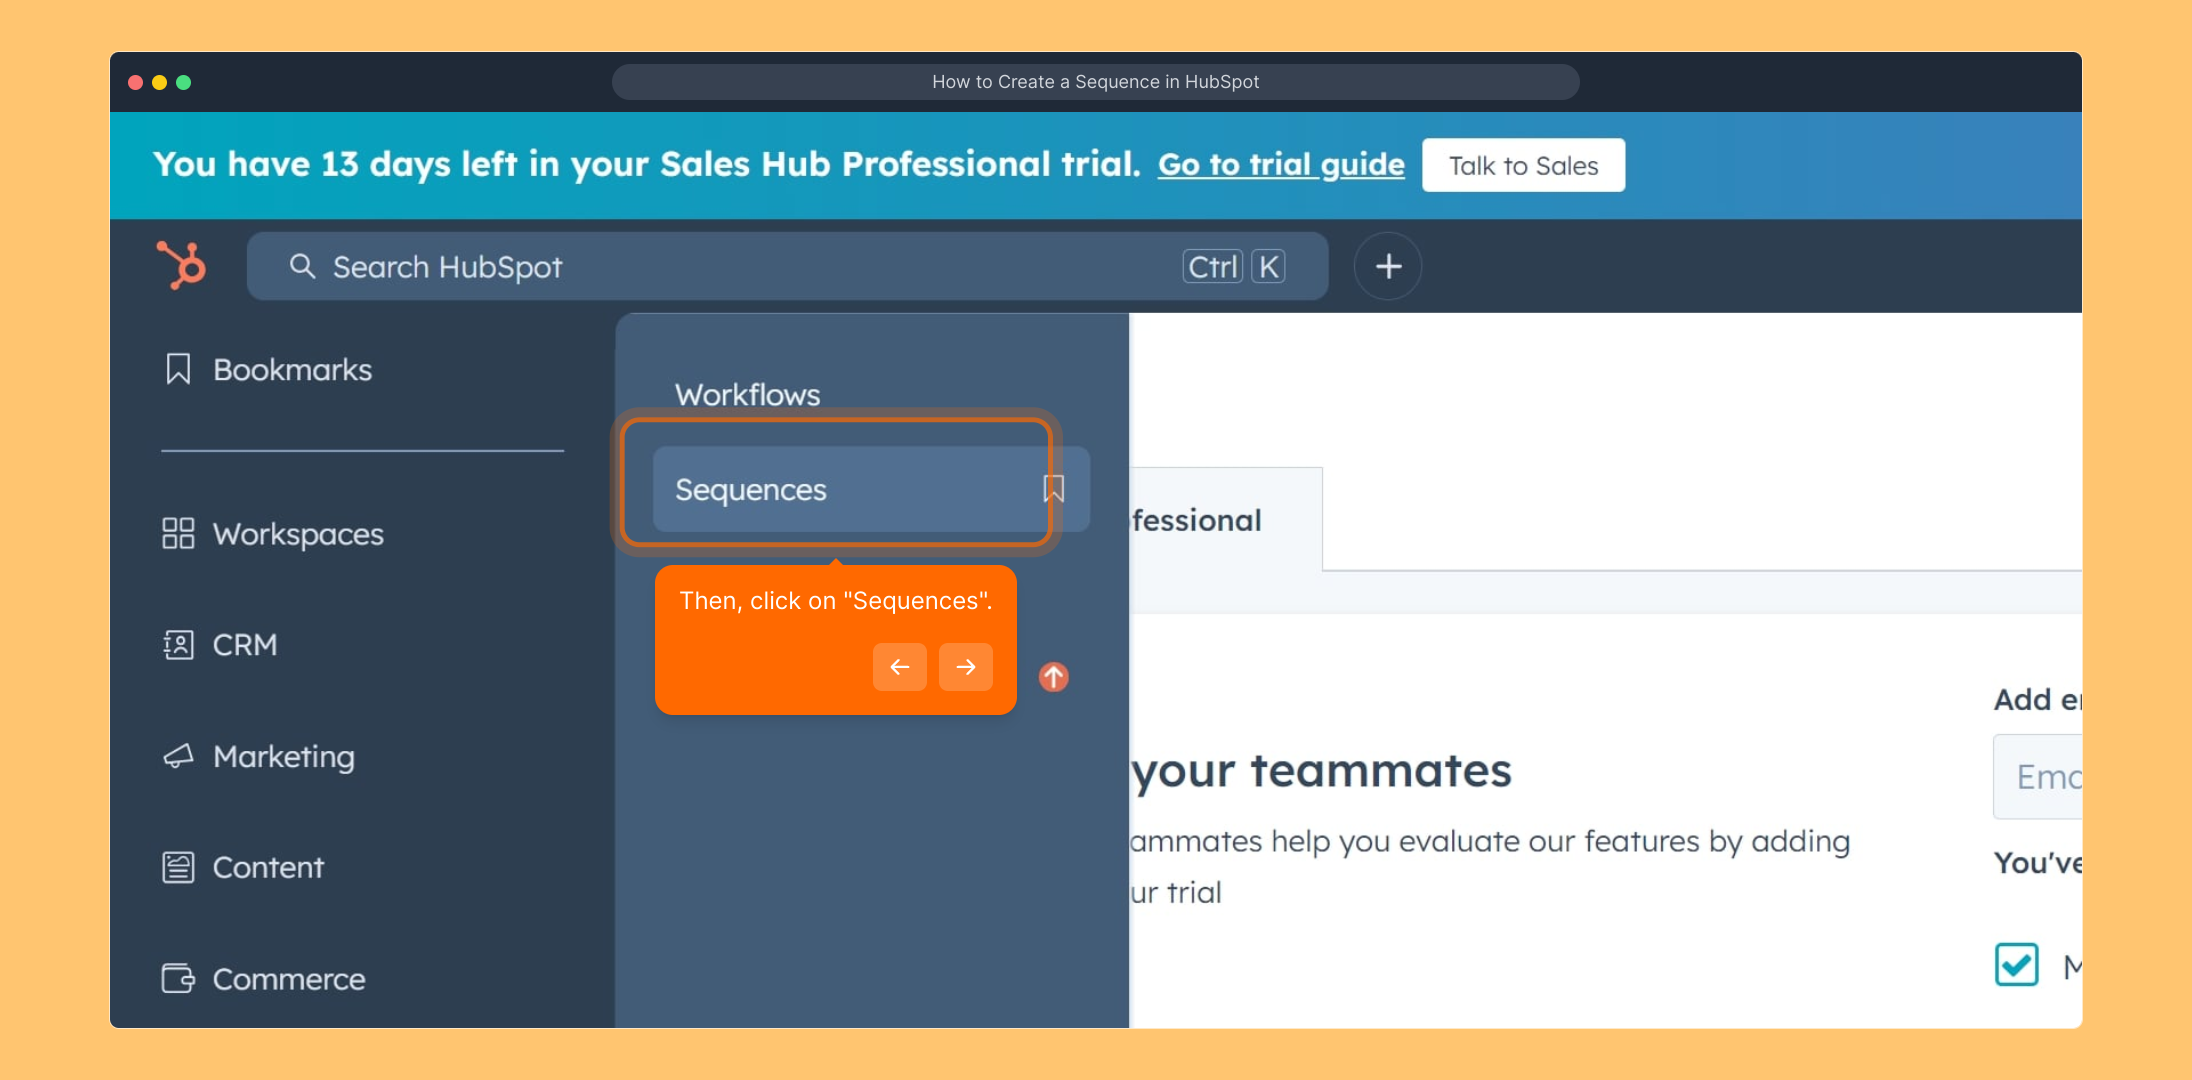2192x1080 pixels.
Task: Open the Go to trial guide link
Action: [1281, 165]
